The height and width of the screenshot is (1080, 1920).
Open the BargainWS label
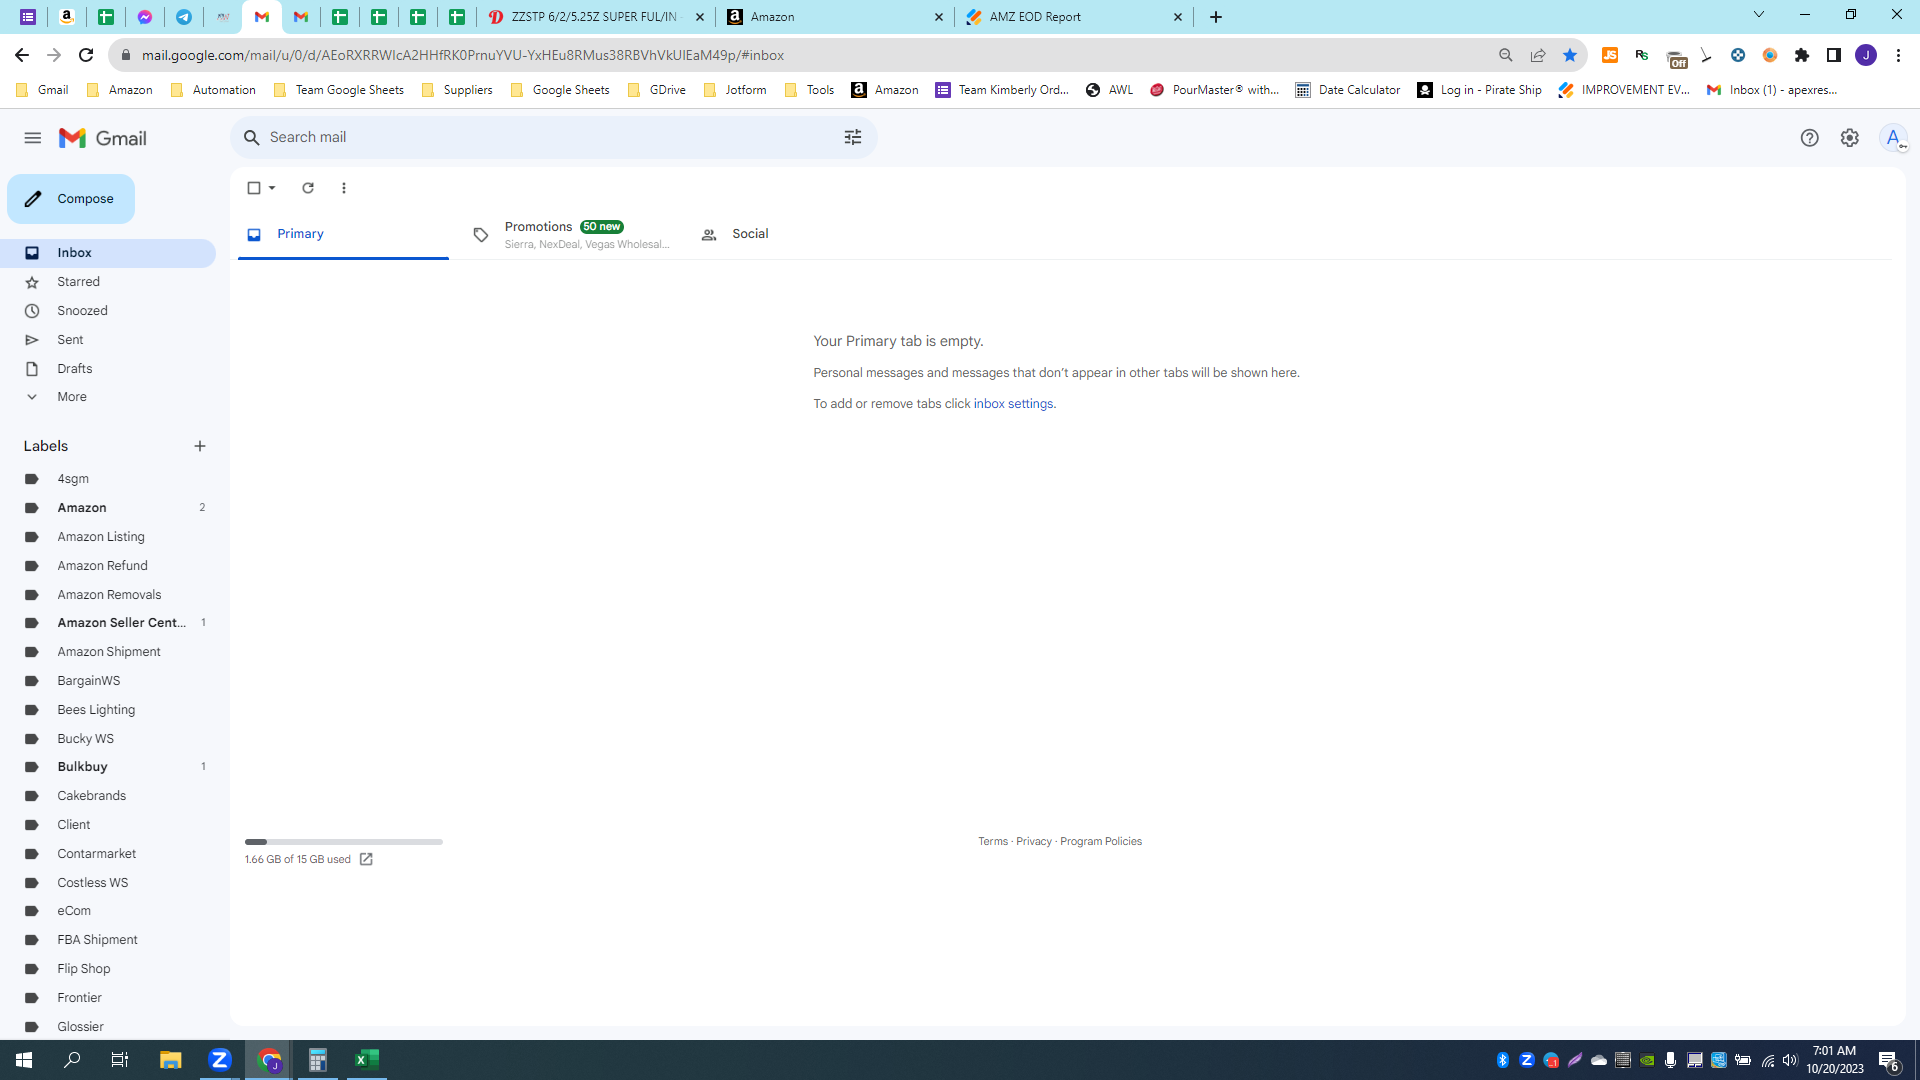click(108, 681)
